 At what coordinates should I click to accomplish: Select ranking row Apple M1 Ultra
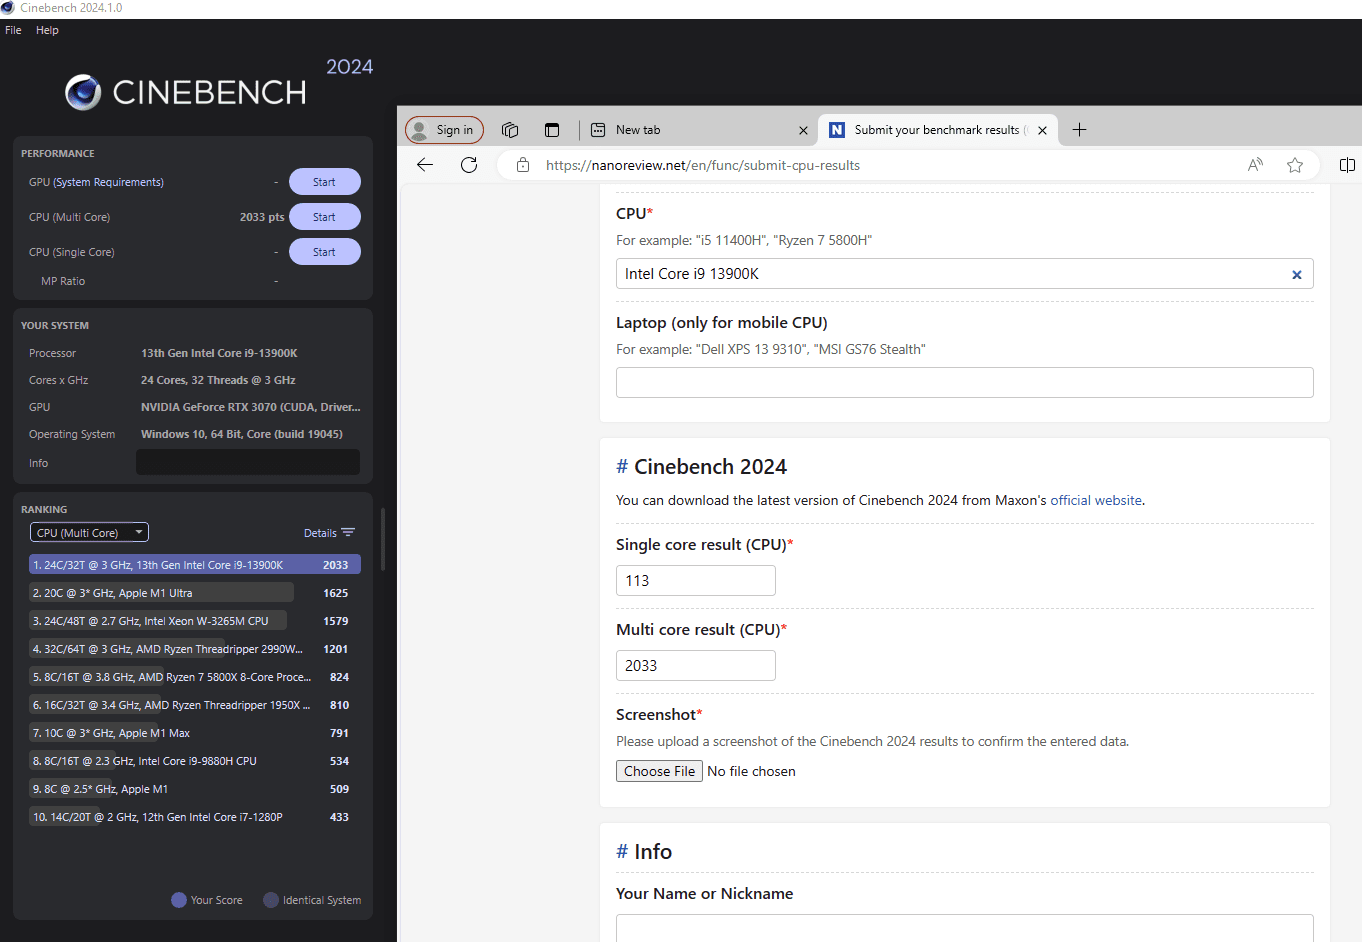(x=194, y=593)
